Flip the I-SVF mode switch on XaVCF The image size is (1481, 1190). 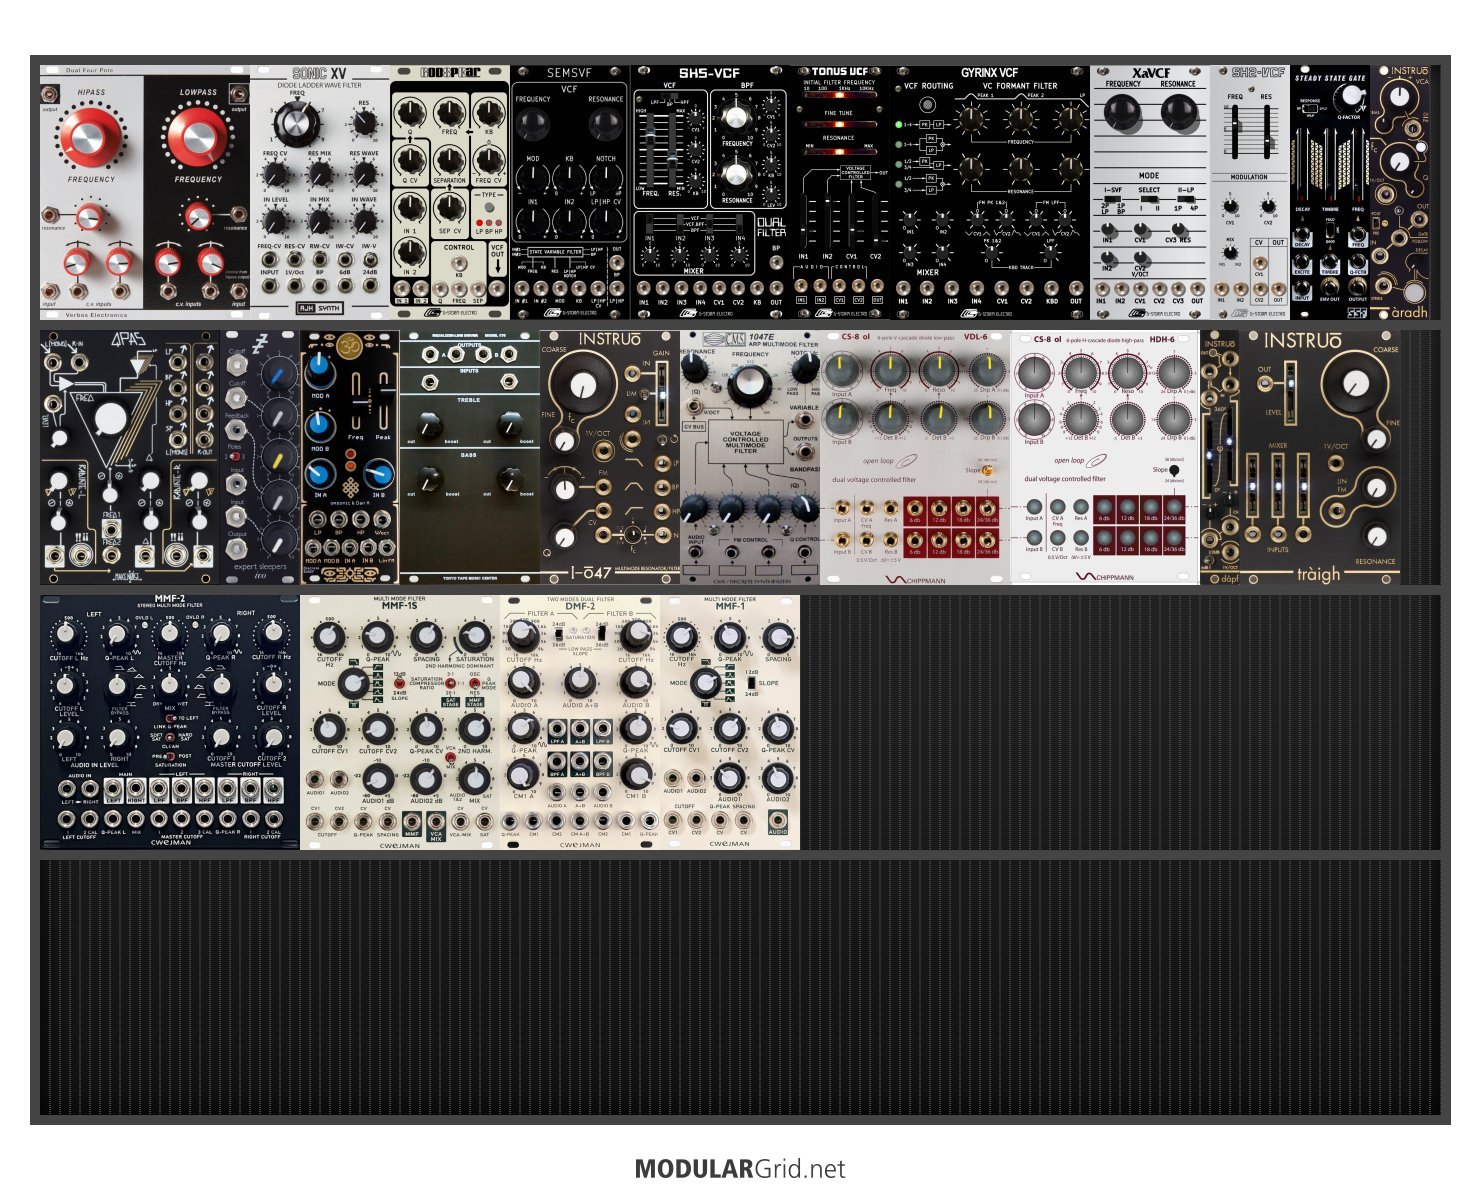point(1113,200)
